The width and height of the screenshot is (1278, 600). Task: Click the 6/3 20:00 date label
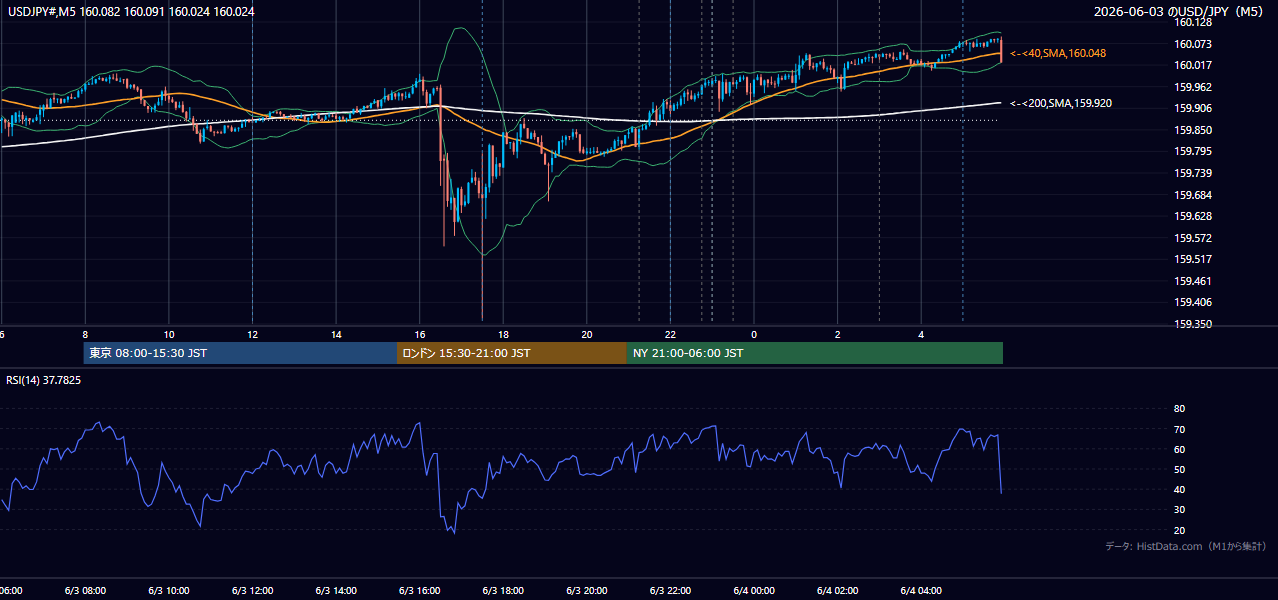(587, 590)
